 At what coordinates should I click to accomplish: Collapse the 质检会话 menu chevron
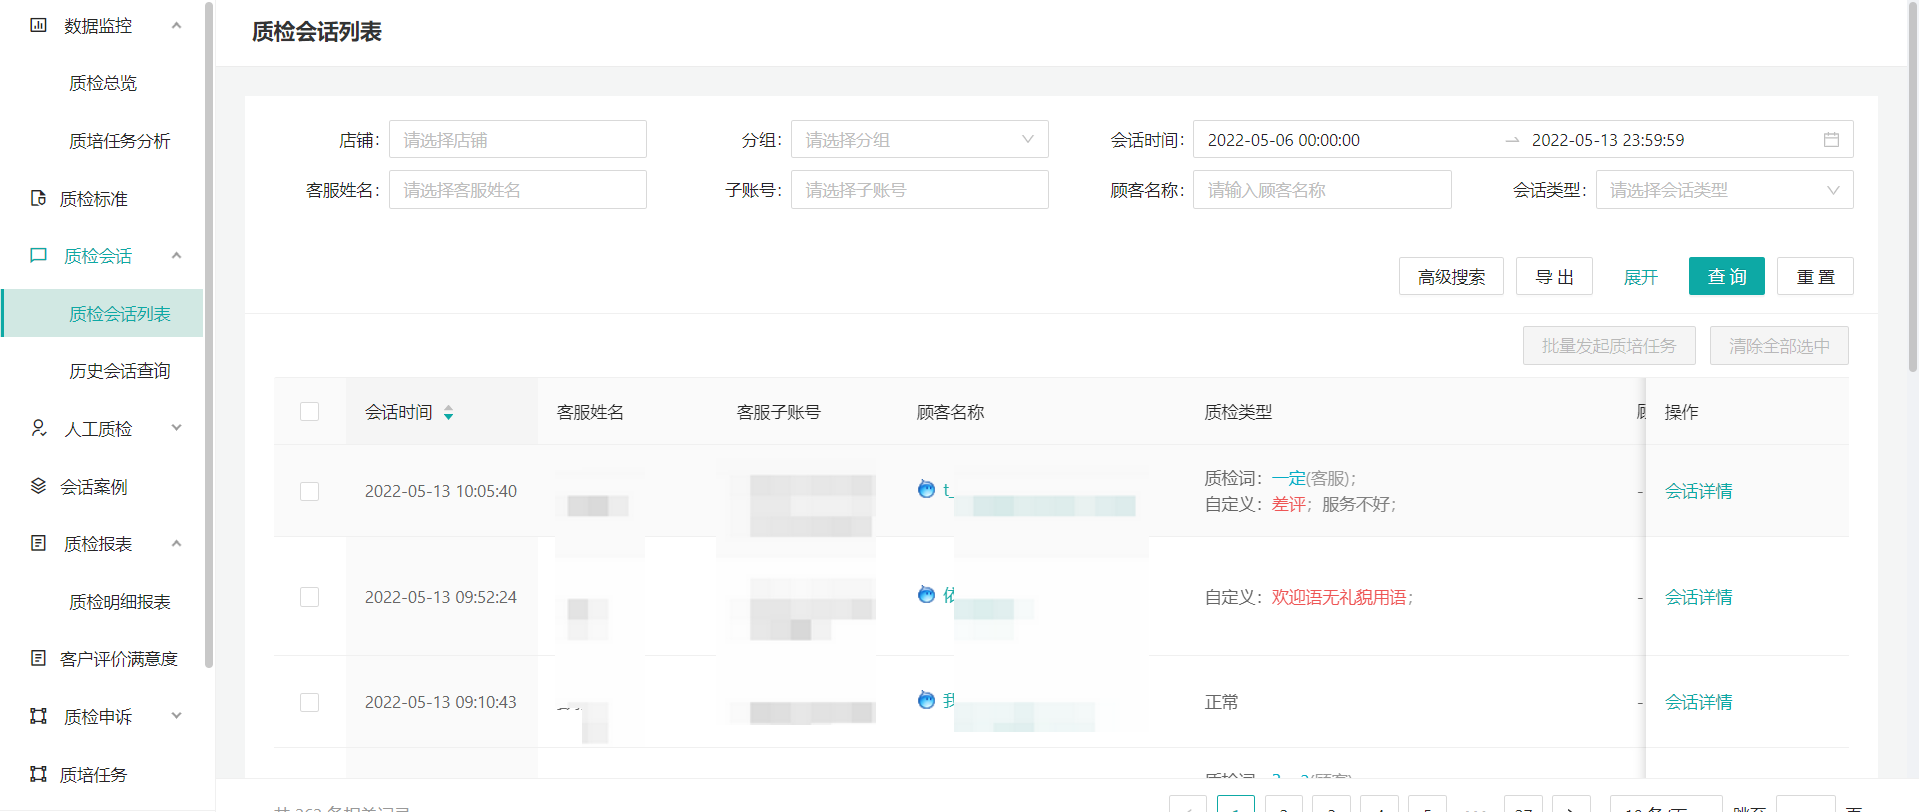[177, 256]
